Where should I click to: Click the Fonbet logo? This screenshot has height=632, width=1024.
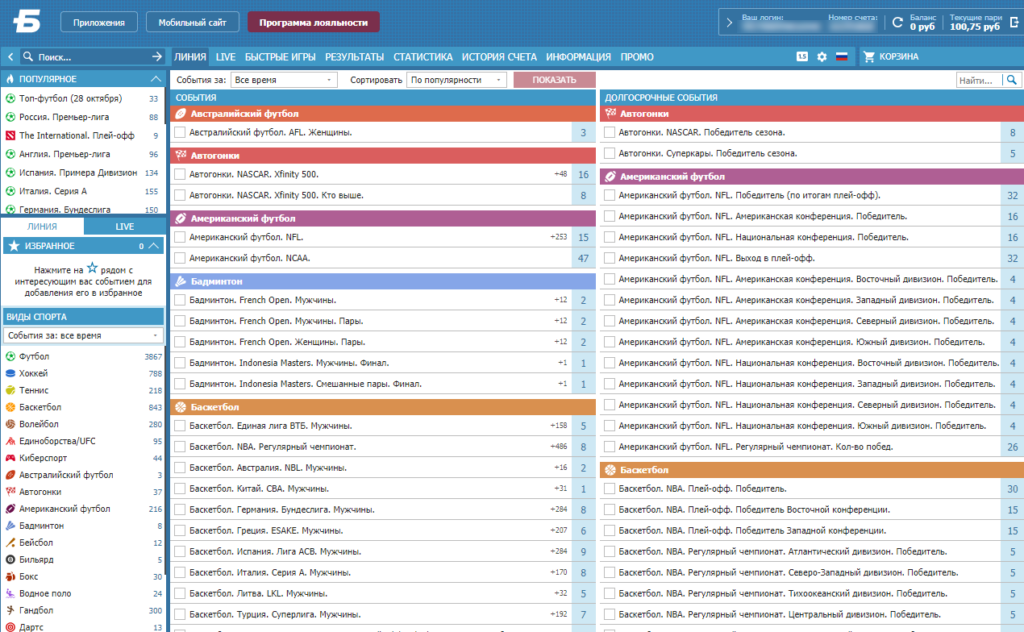click(27, 22)
